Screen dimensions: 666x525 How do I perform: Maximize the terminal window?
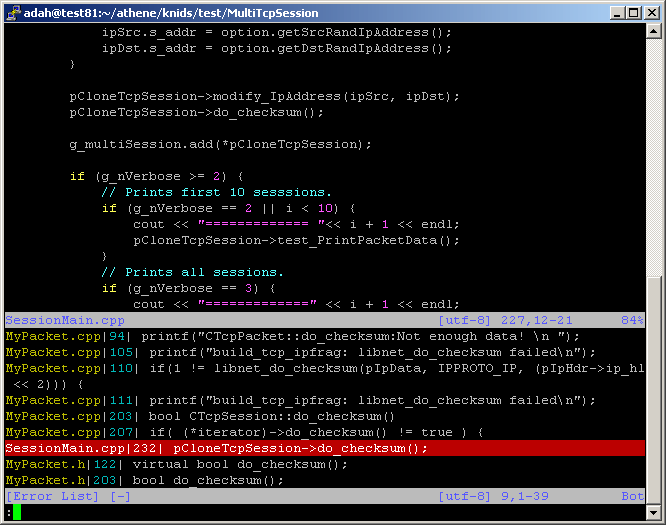click(633, 13)
